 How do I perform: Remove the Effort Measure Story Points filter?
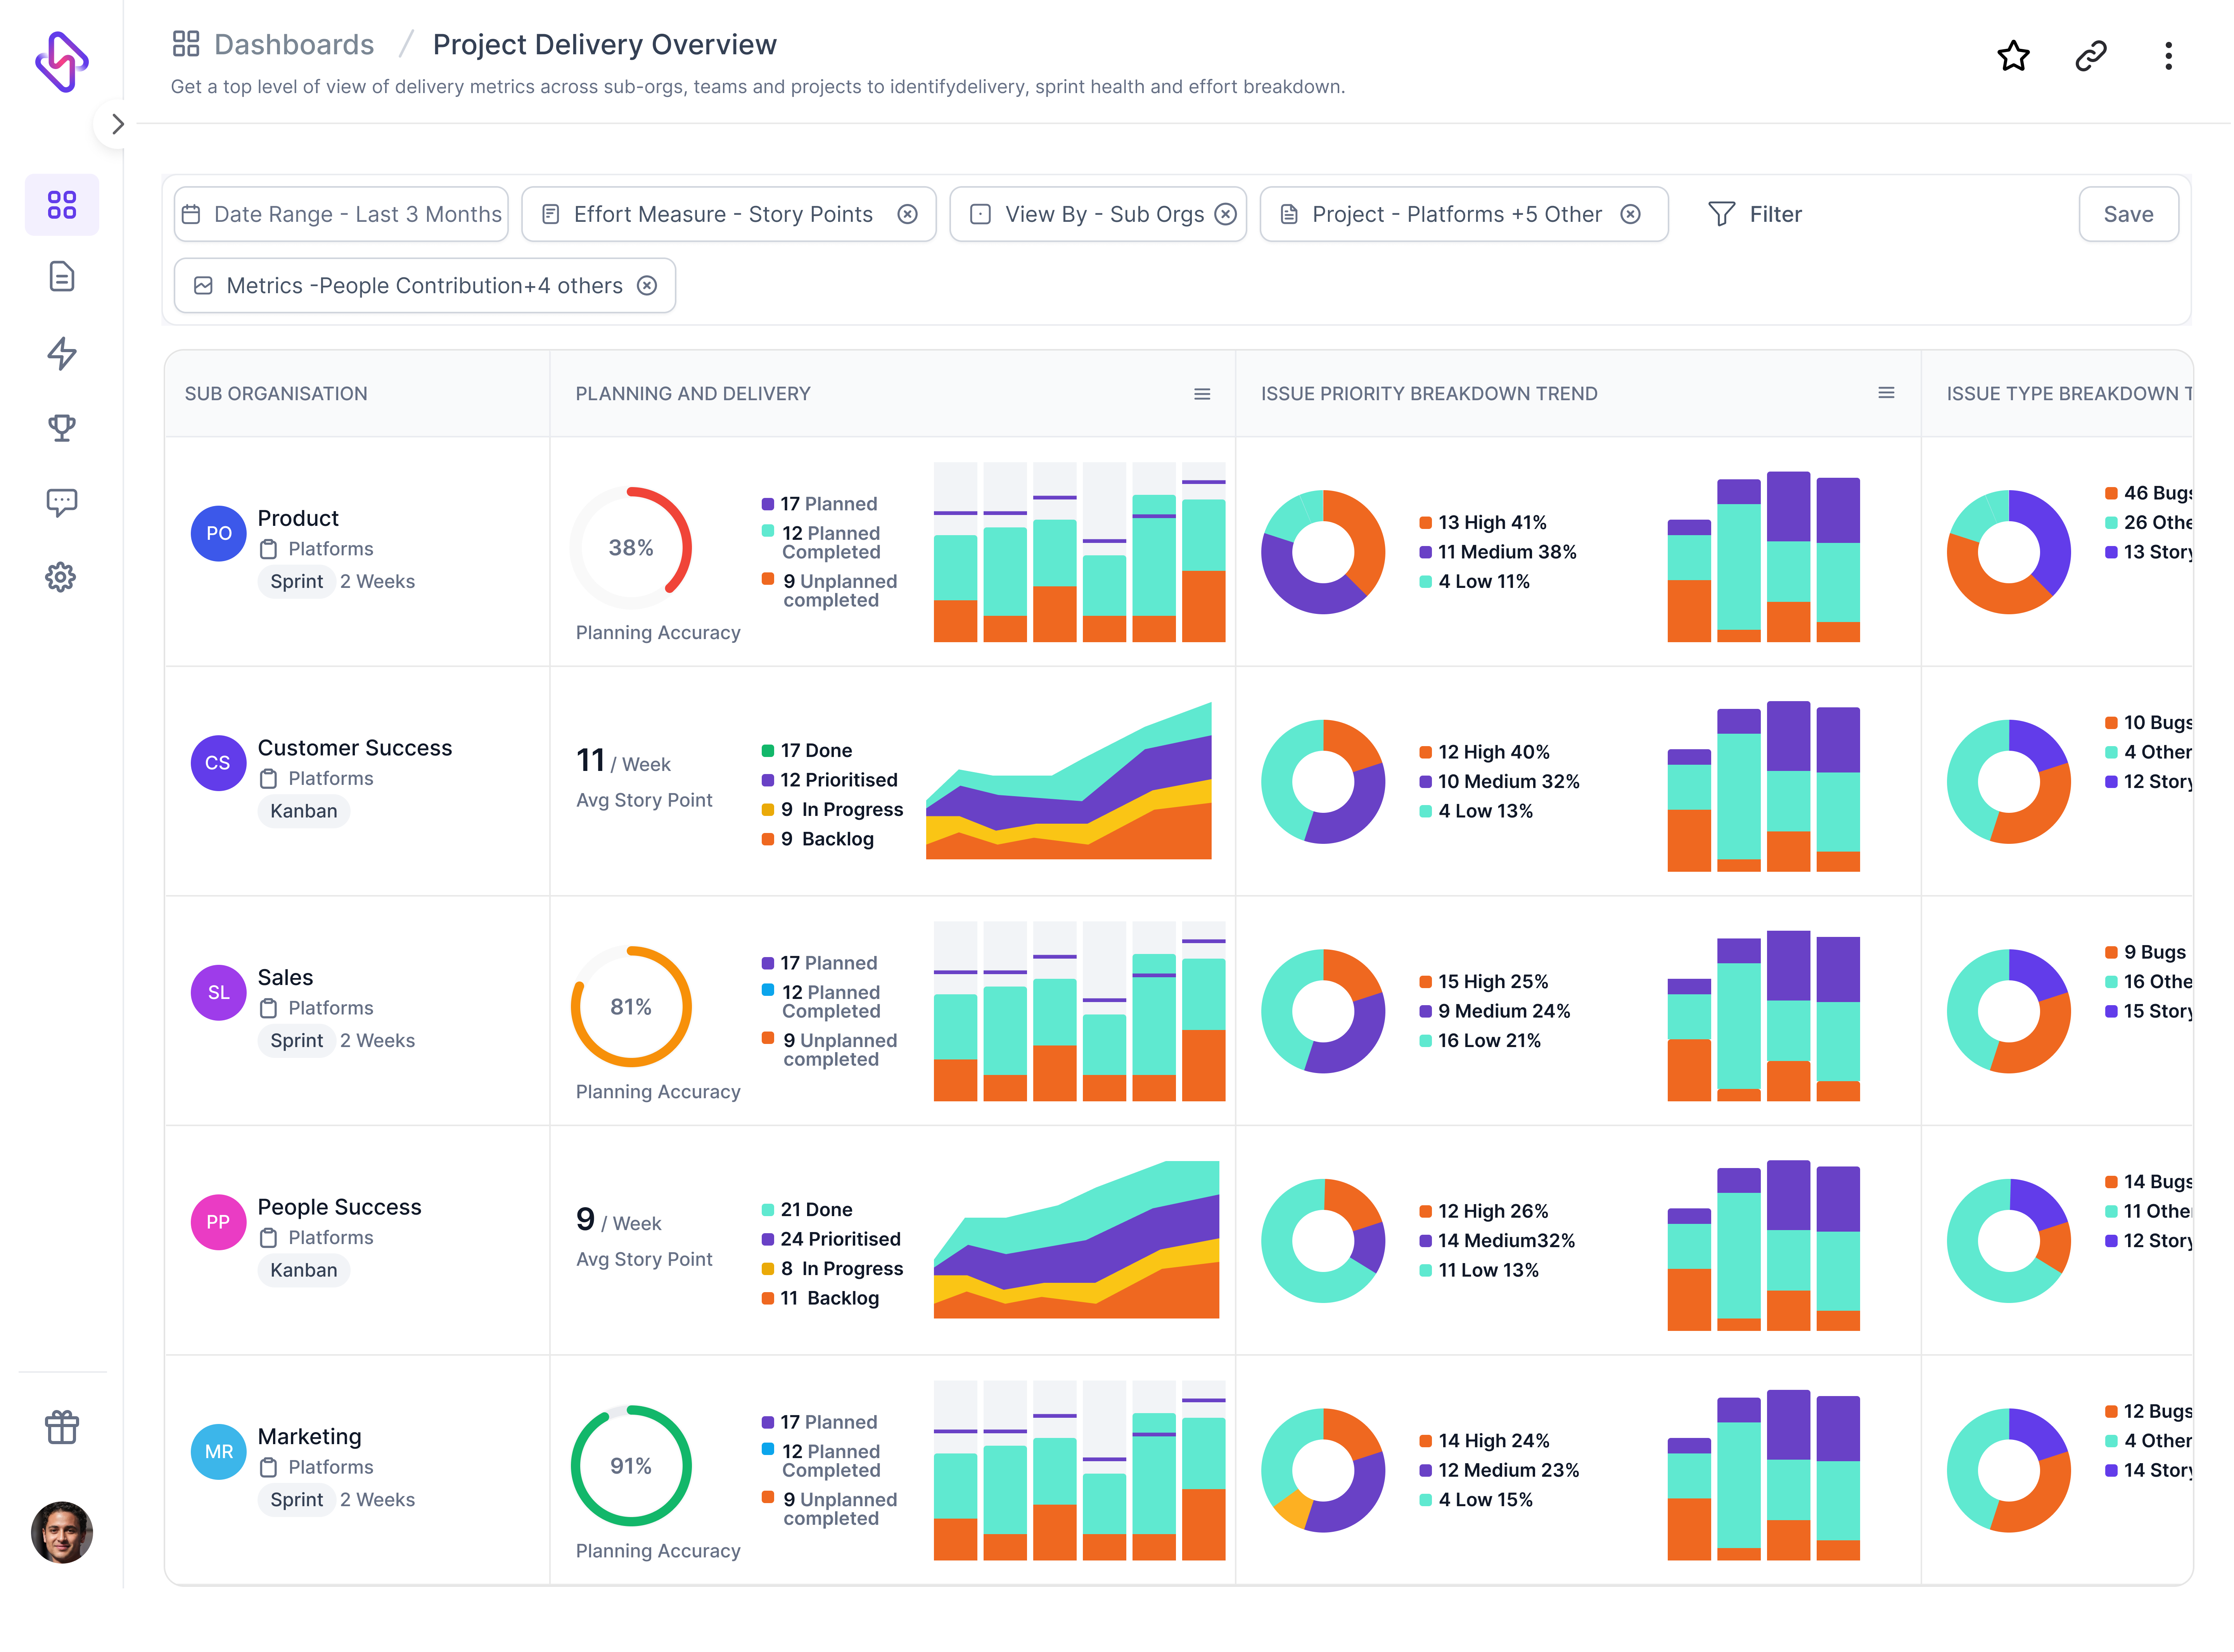(908, 214)
